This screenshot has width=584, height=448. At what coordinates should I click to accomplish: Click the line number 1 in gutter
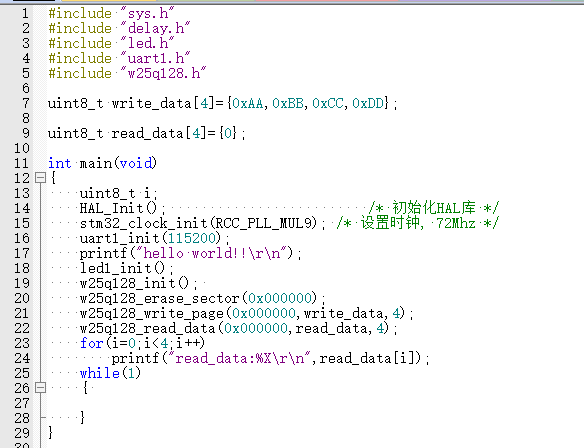pyautogui.click(x=25, y=13)
